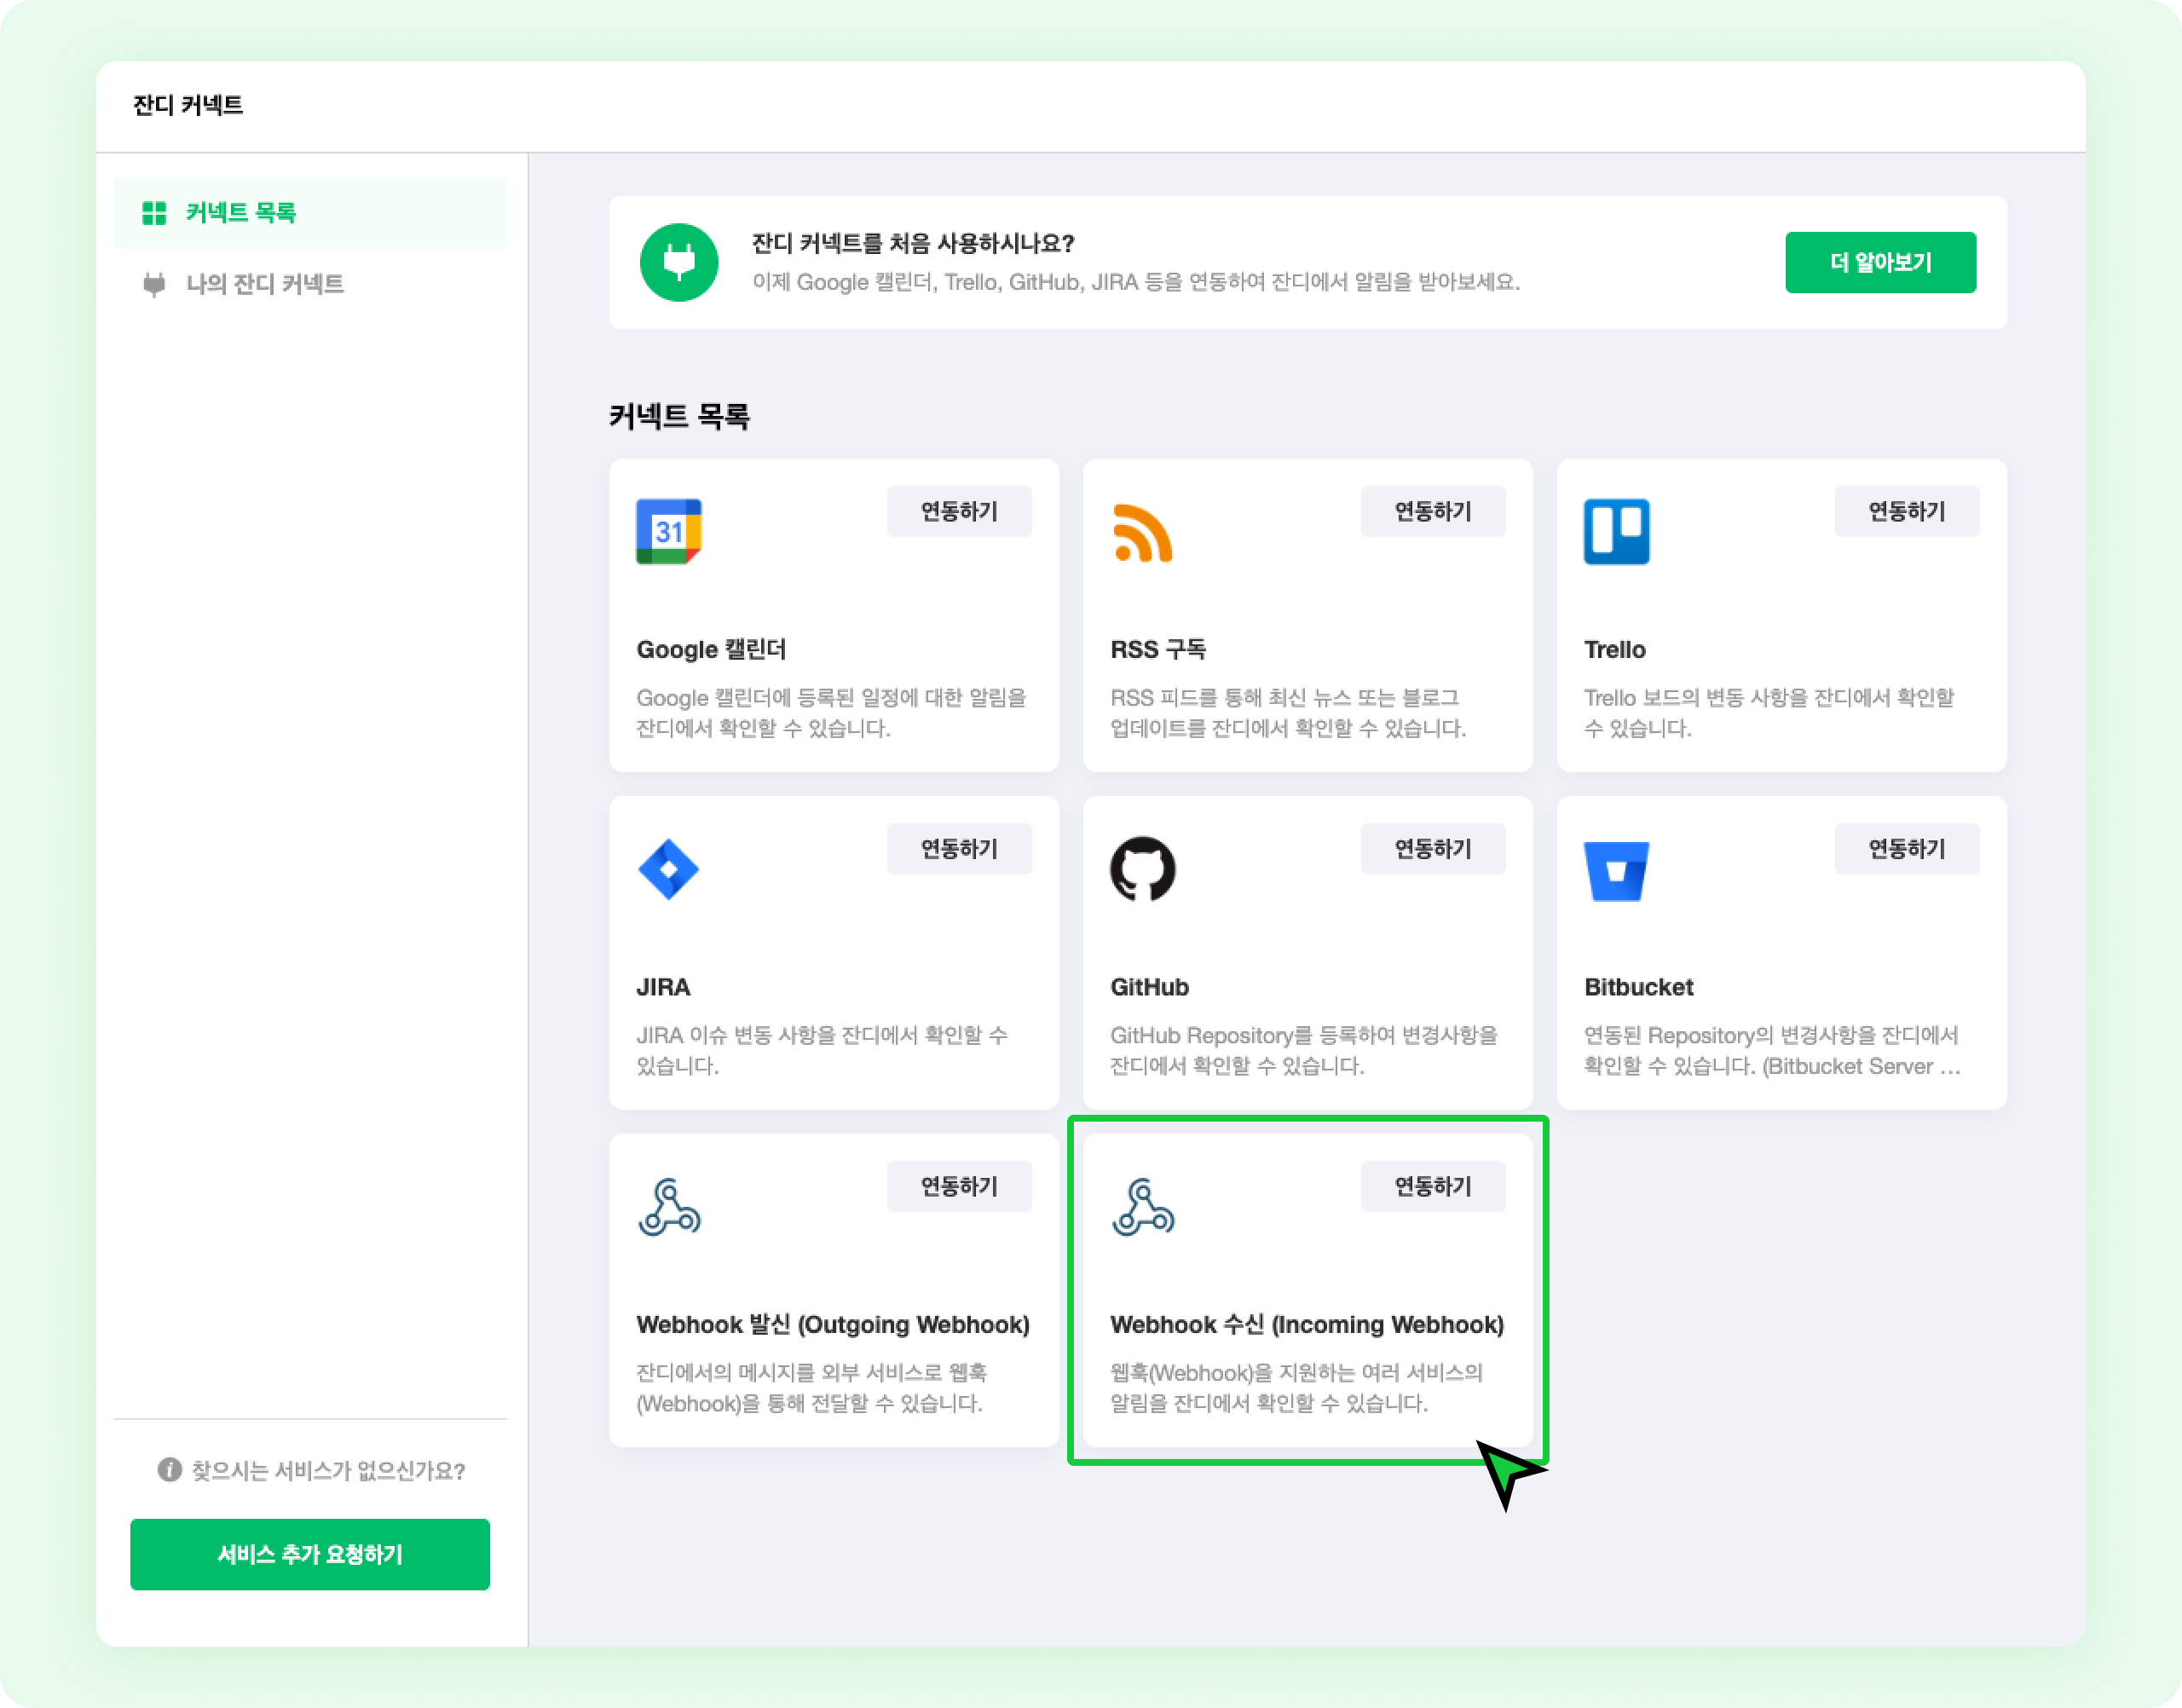Screen dimensions: 2182x1708
Task: Click the green plug icon in banner
Action: click(679, 262)
